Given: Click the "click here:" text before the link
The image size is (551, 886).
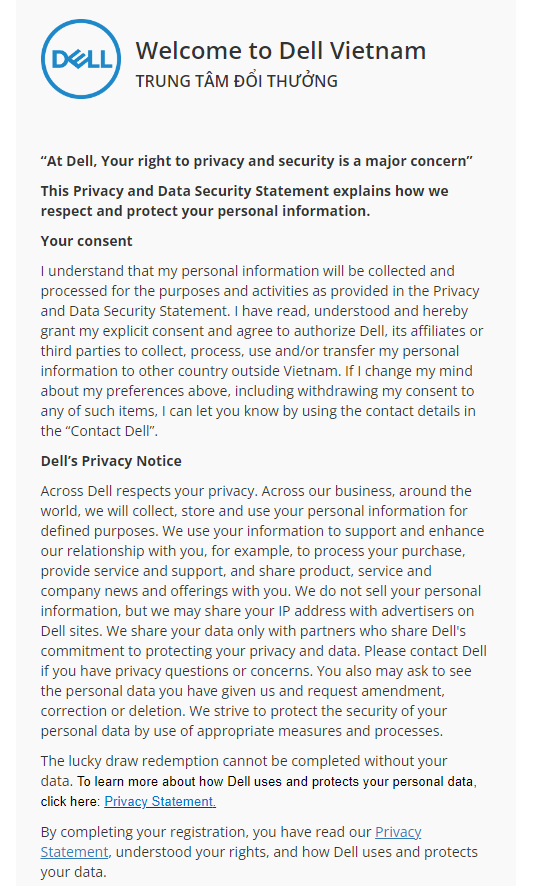Looking at the screenshot, I should pyautogui.click(x=71, y=801).
